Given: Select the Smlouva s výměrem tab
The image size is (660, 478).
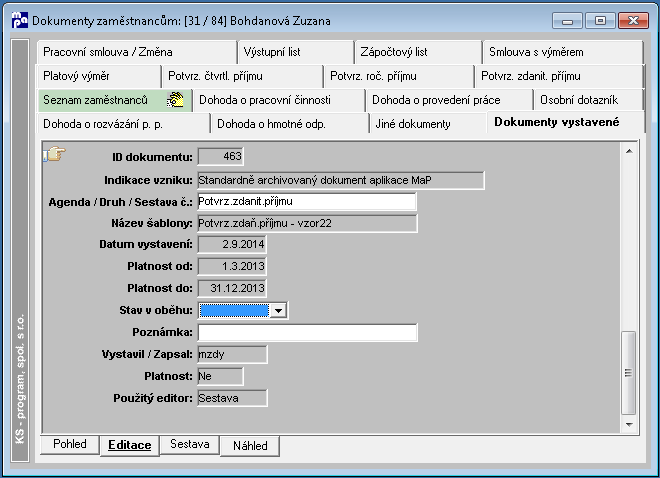Looking at the screenshot, I should coord(563,52).
